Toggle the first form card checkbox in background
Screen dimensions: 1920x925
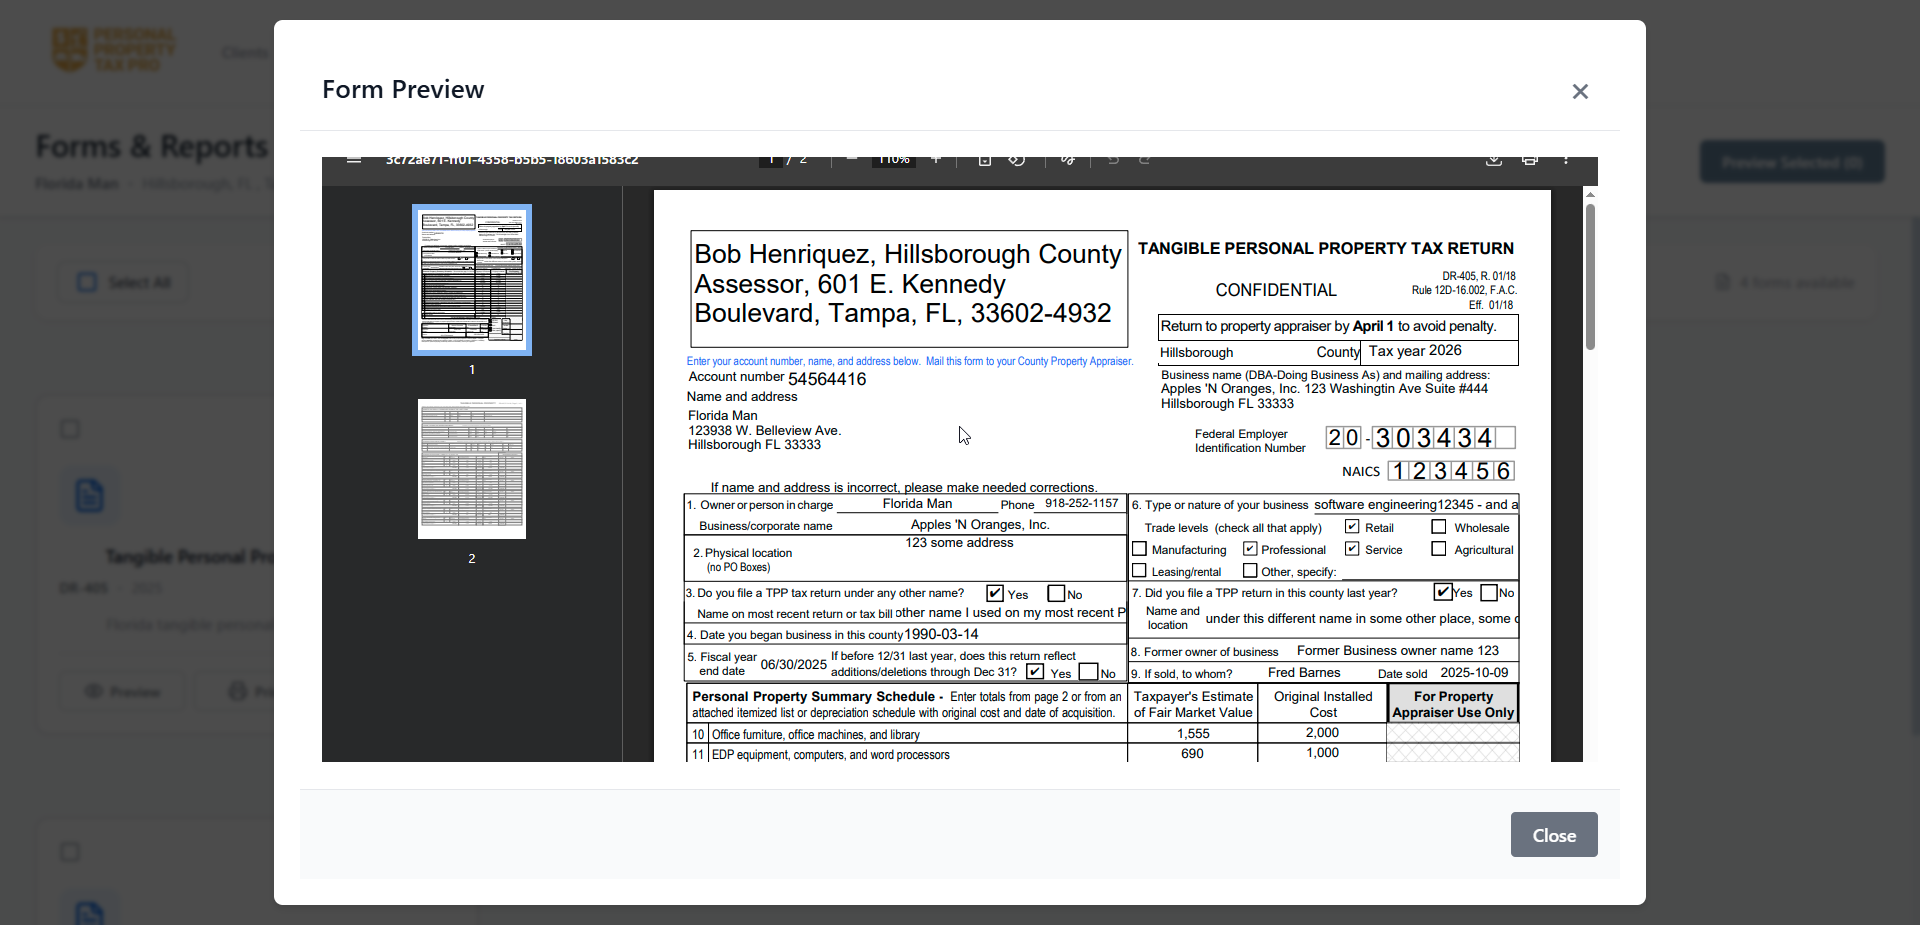tap(70, 429)
